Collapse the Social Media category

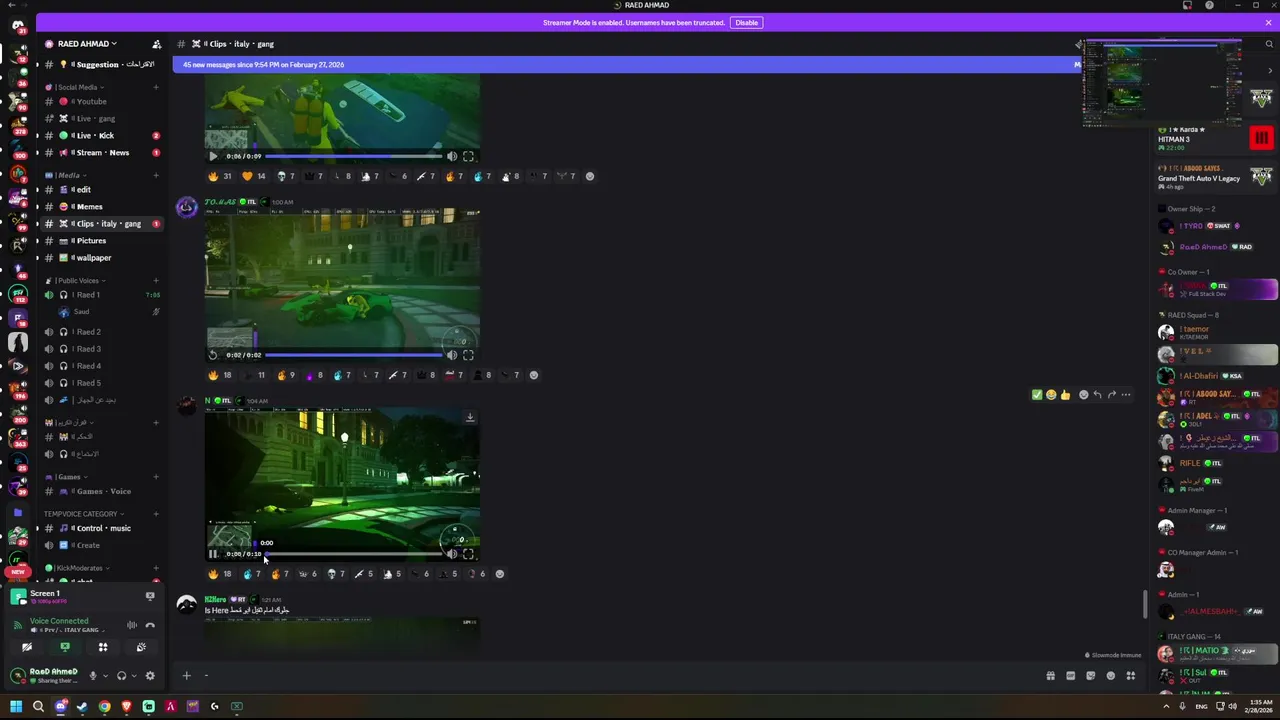(x=76, y=87)
